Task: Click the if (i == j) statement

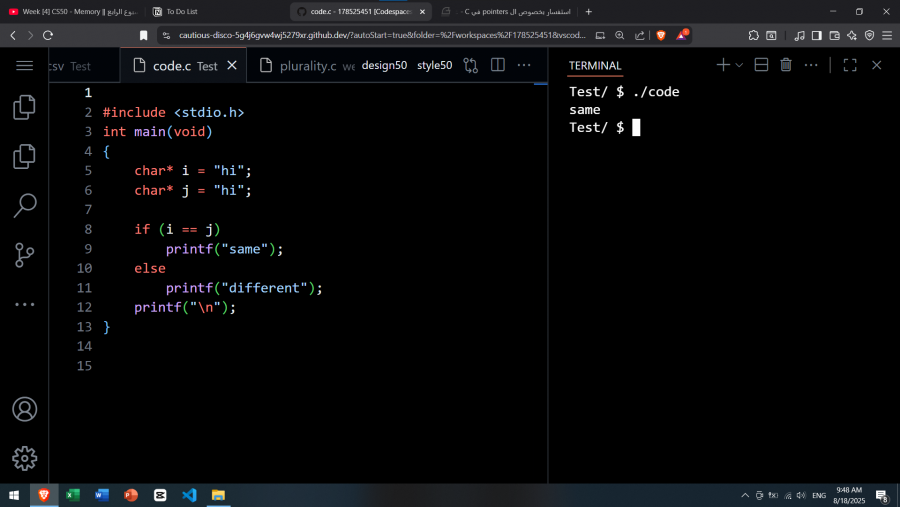Action: coord(177,229)
